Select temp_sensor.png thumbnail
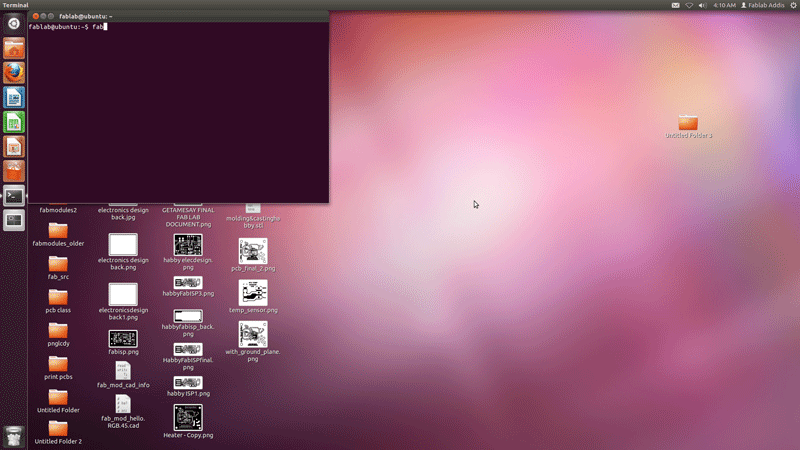800x450 pixels. [x=253, y=293]
